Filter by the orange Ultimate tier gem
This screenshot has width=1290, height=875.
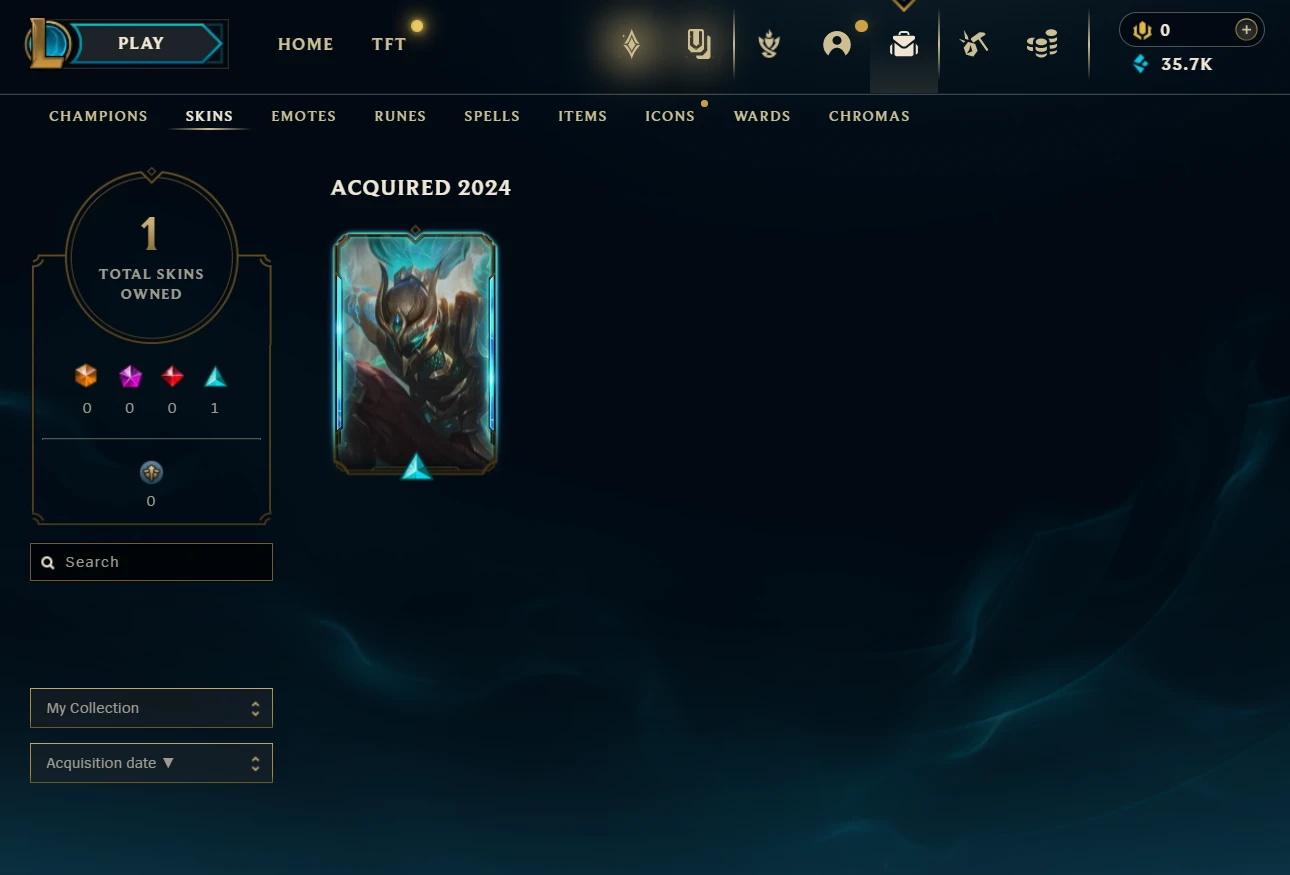(87, 376)
